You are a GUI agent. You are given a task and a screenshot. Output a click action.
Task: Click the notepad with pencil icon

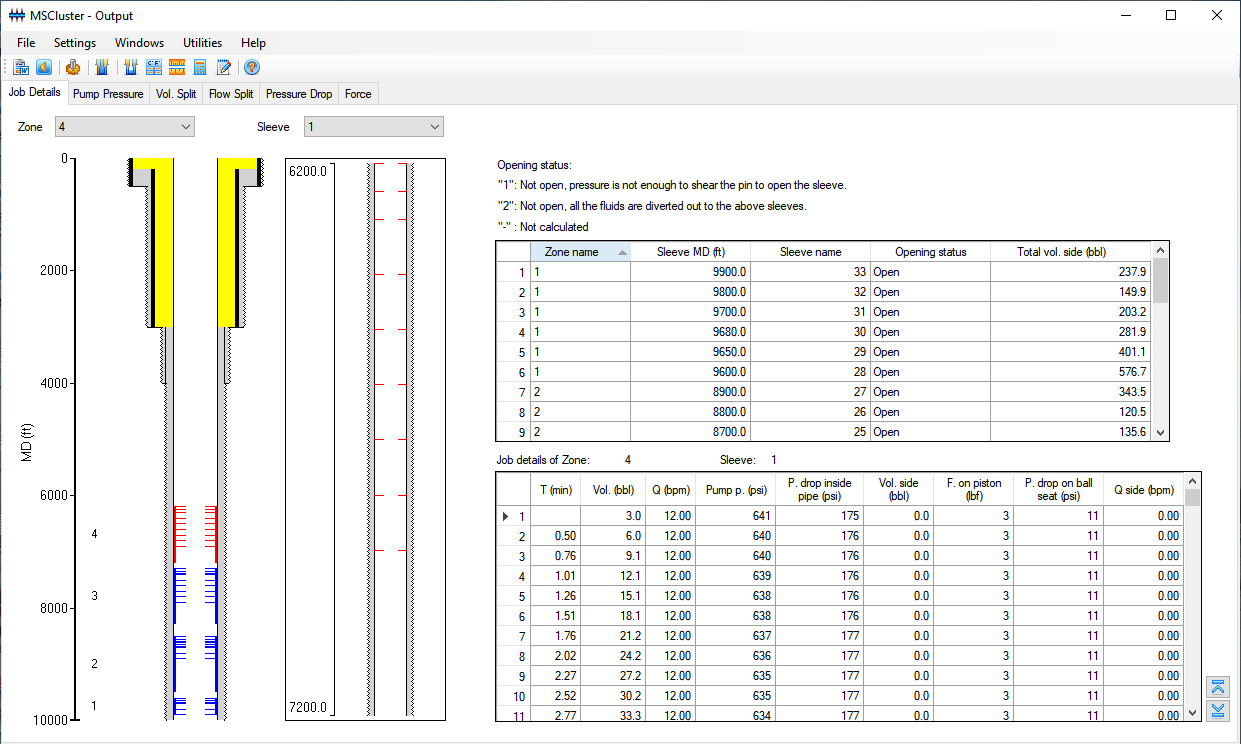coord(224,68)
